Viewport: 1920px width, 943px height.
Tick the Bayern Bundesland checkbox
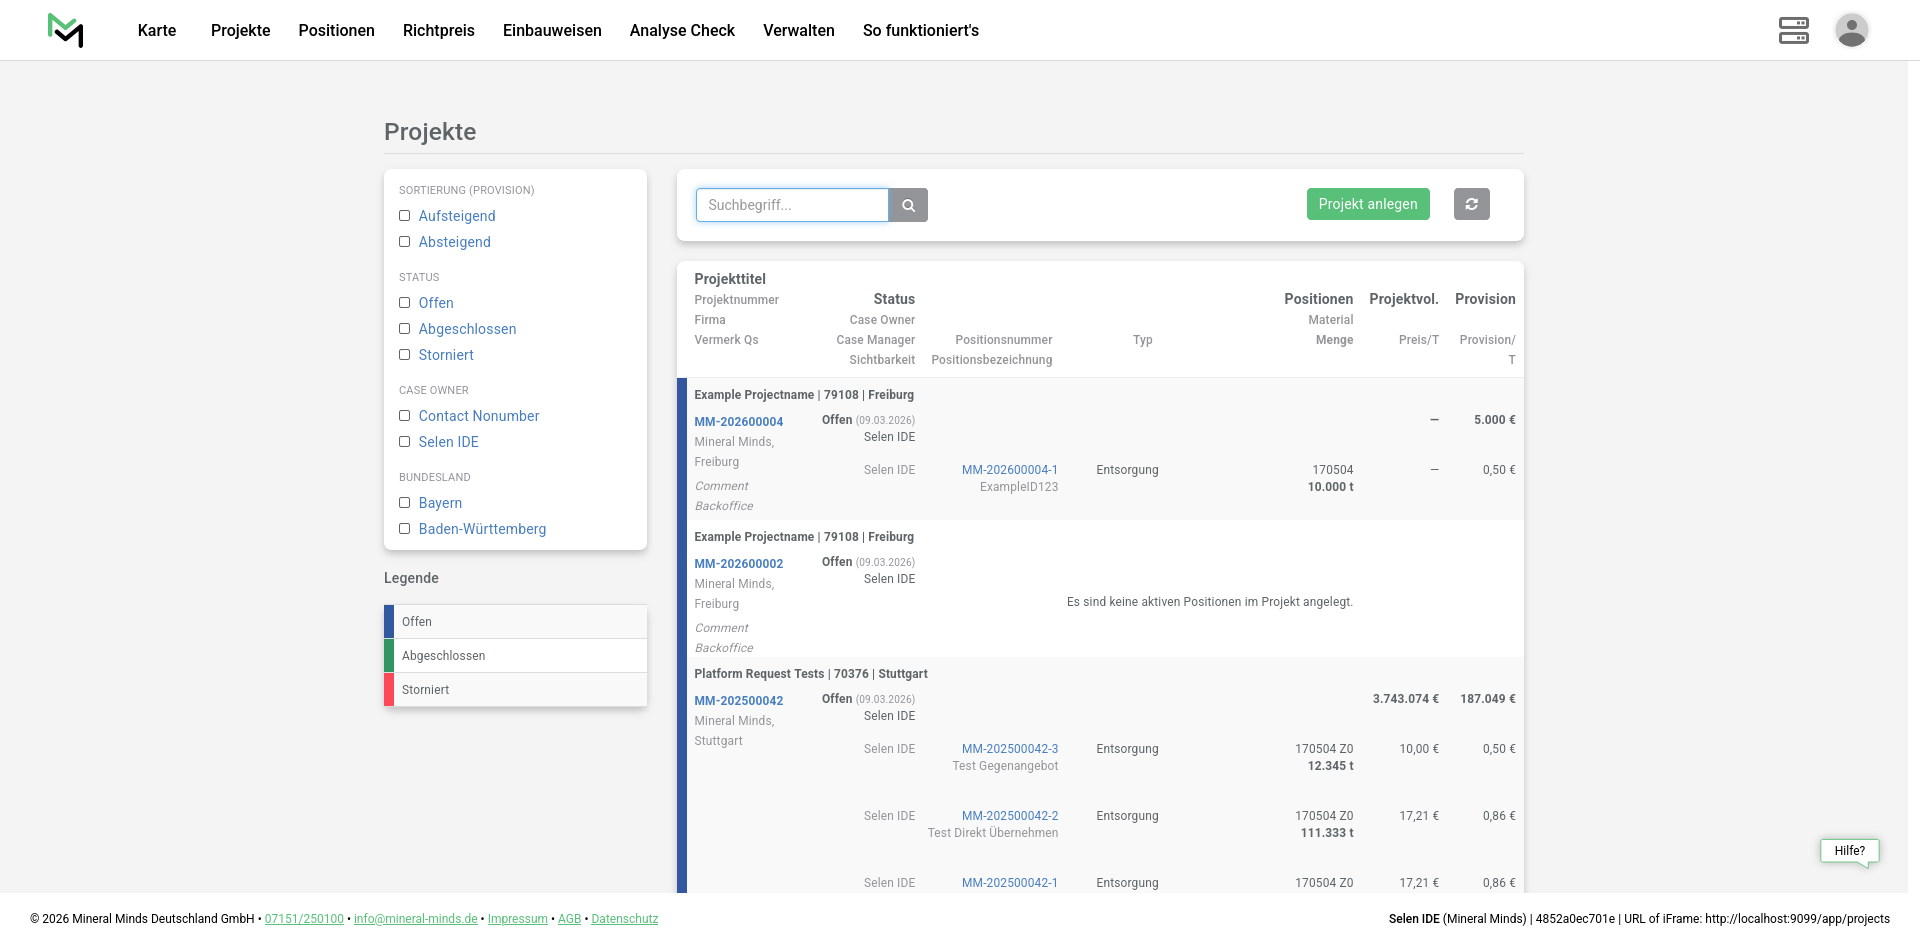point(405,503)
